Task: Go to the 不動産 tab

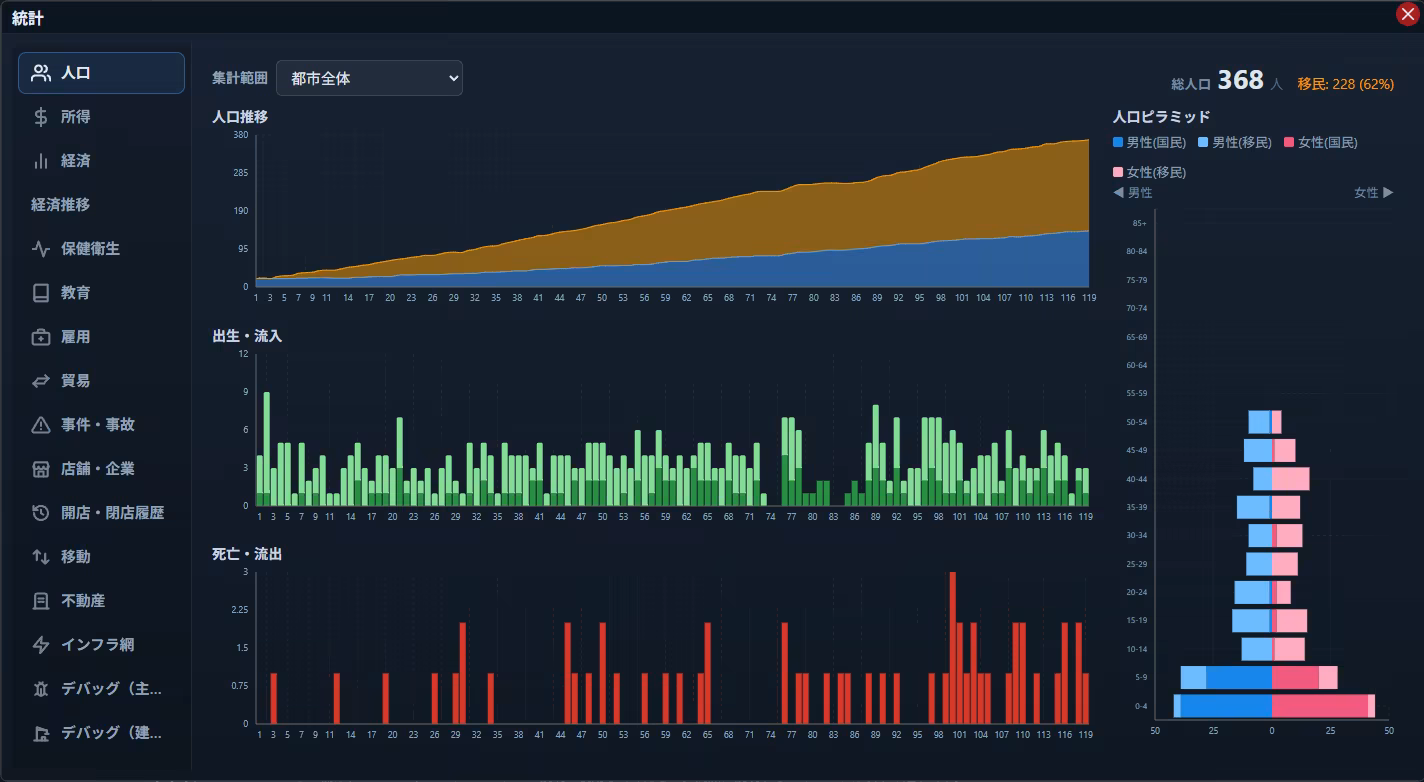Action: coord(101,601)
